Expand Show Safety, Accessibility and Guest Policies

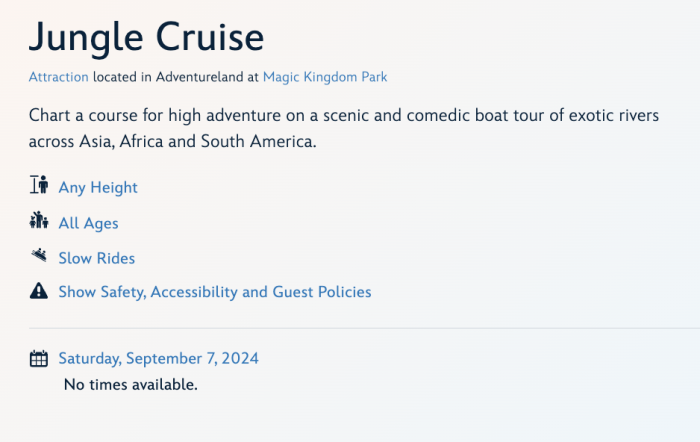(x=214, y=292)
